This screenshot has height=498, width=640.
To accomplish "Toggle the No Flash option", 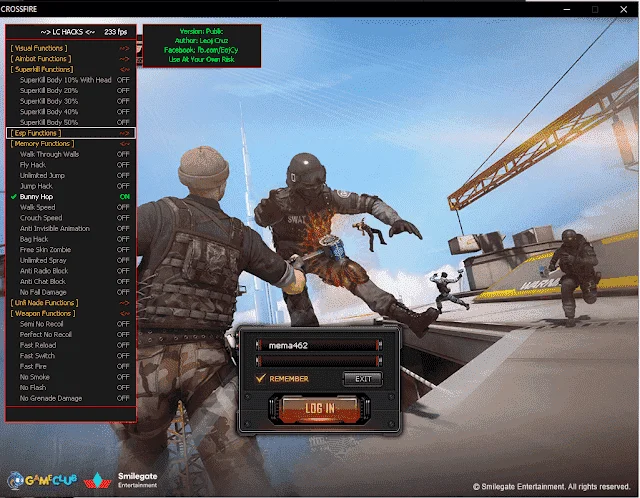I will click(71, 388).
